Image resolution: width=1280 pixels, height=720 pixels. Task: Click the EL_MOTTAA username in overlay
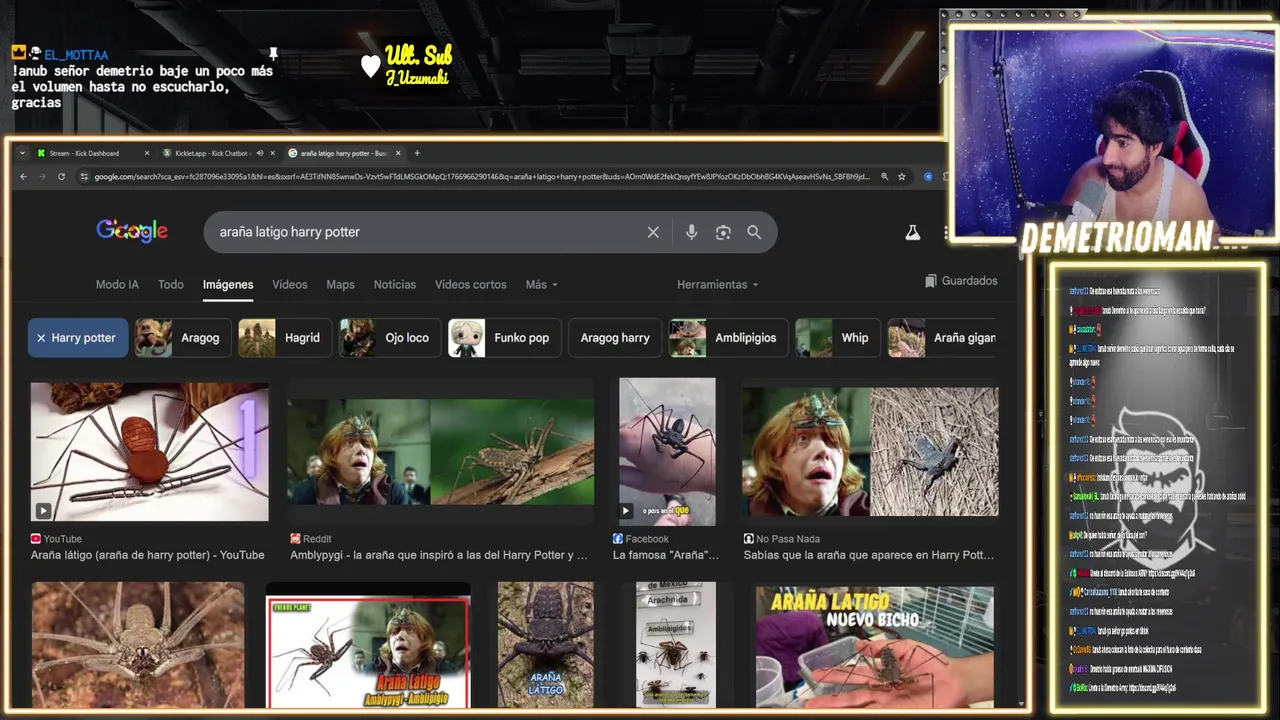(76, 54)
